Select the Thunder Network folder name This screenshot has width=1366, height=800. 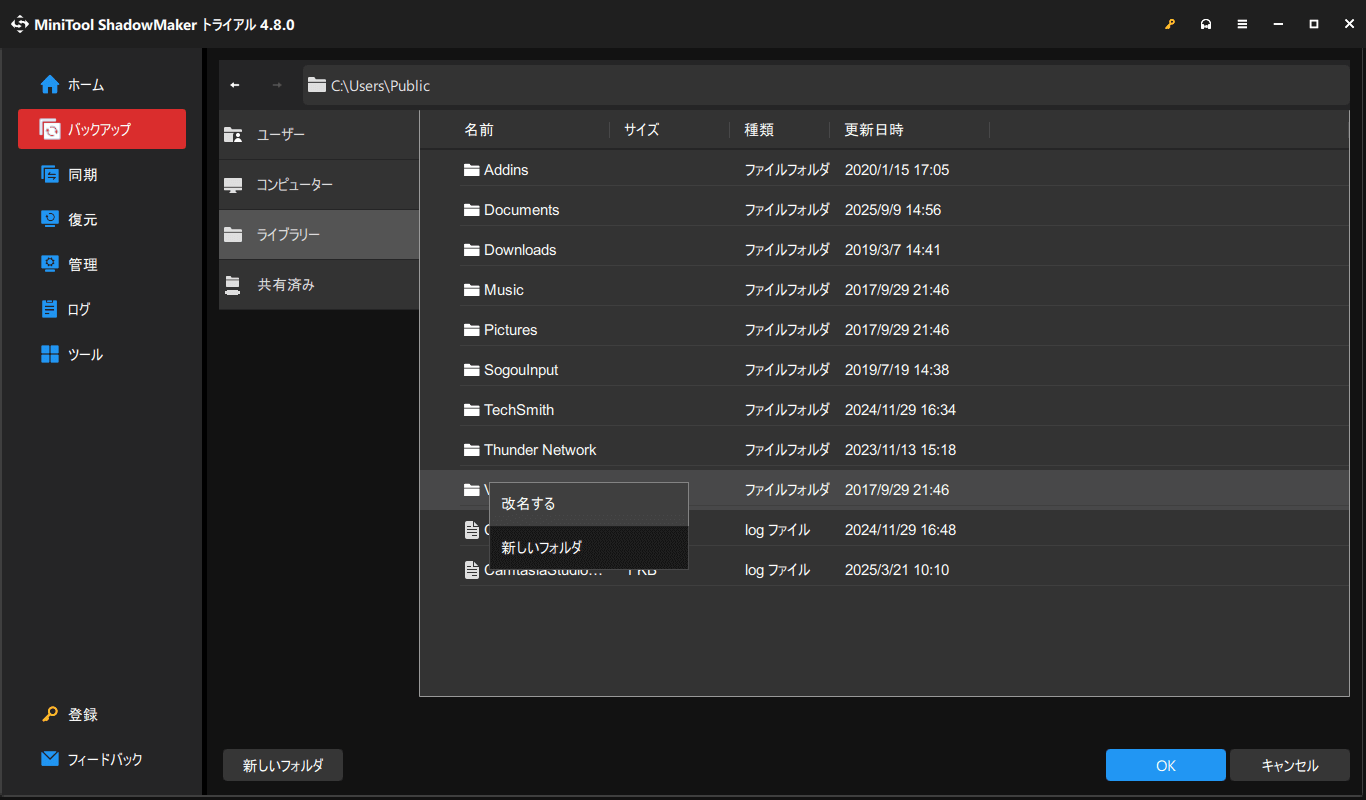(x=540, y=450)
